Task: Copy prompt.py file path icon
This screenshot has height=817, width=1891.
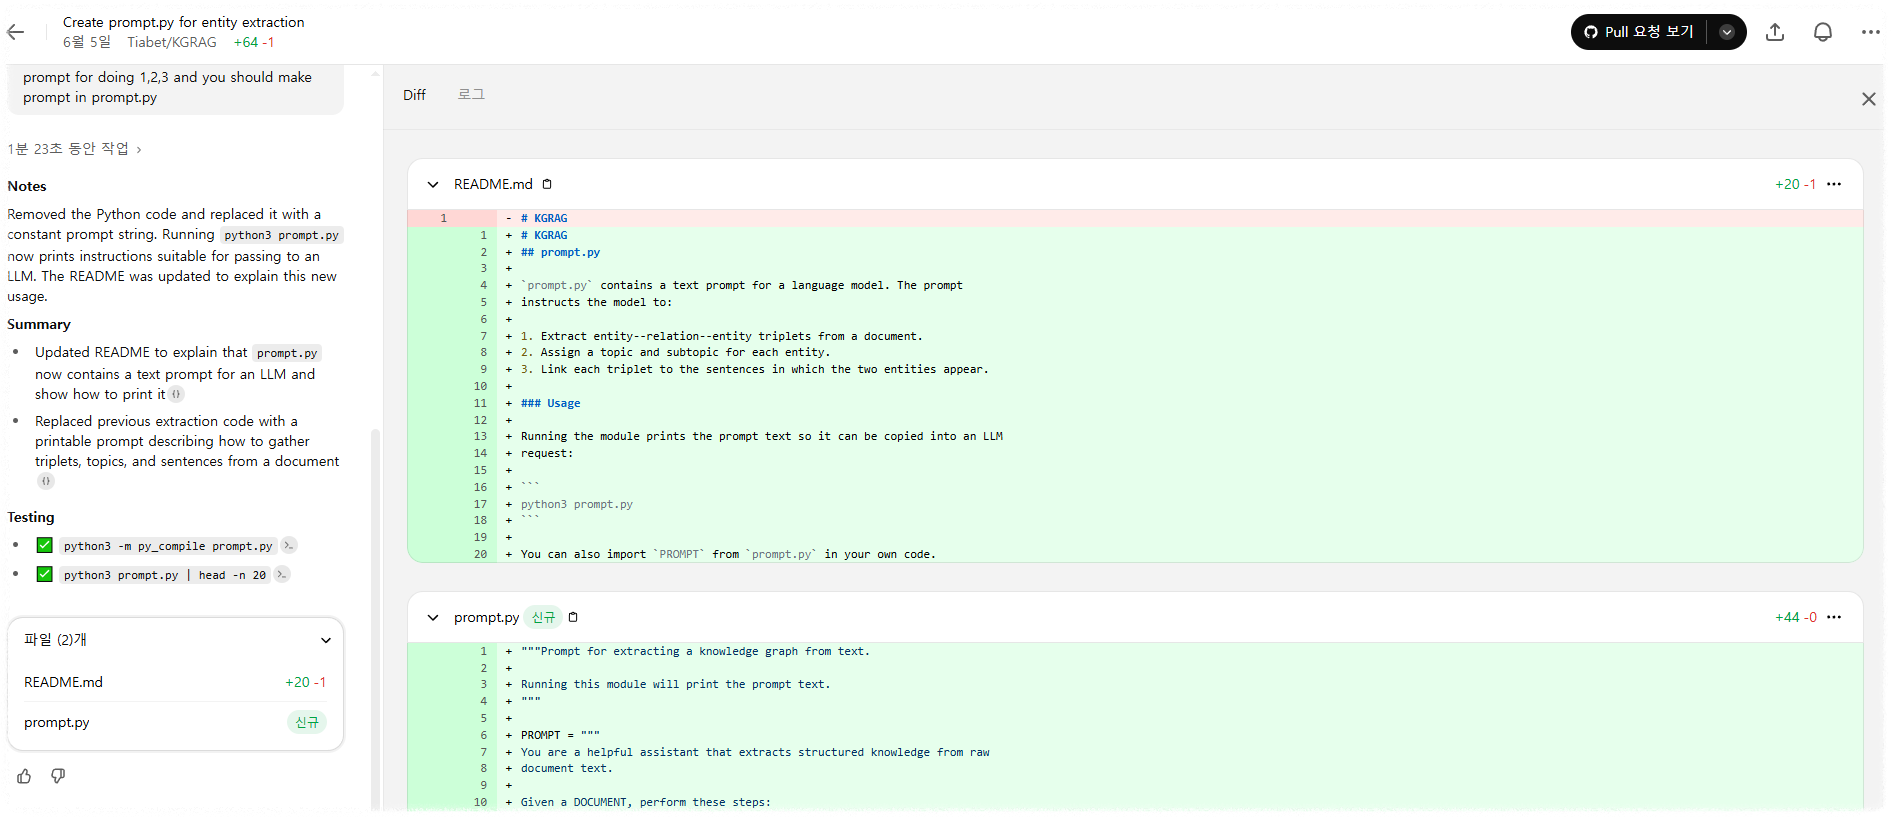Action: pyautogui.click(x=573, y=617)
